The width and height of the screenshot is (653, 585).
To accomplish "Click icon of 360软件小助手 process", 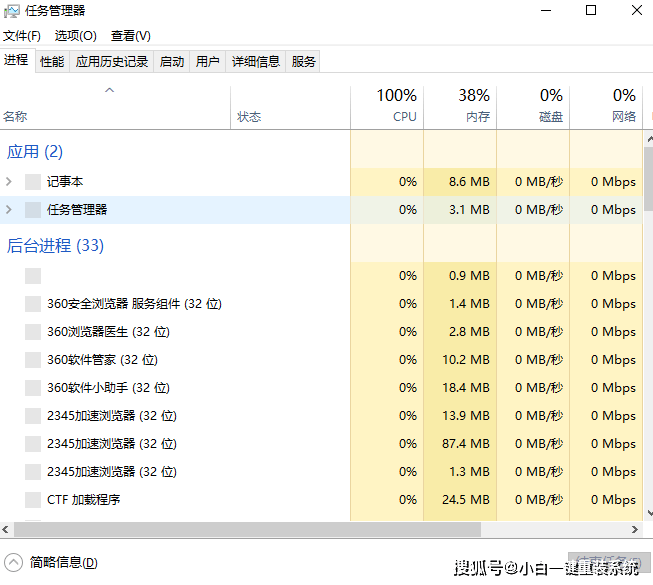I will click(33, 388).
